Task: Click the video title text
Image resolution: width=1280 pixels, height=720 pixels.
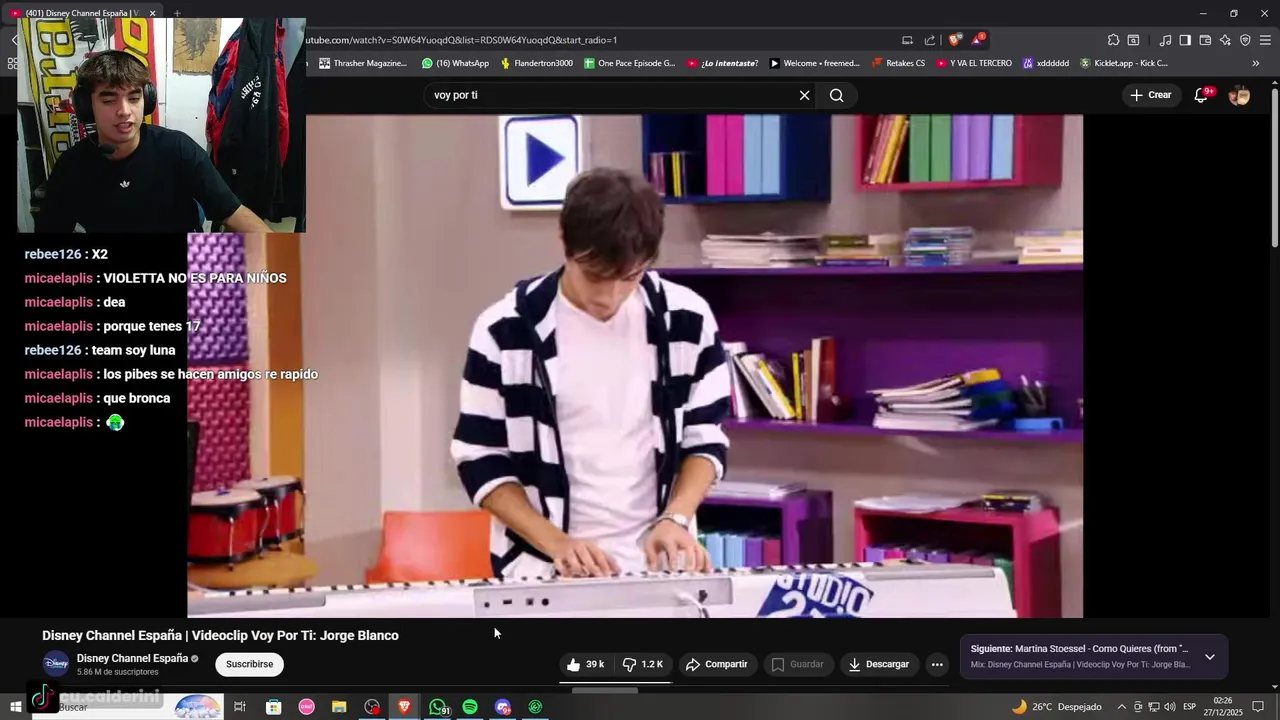Action: tap(220, 635)
